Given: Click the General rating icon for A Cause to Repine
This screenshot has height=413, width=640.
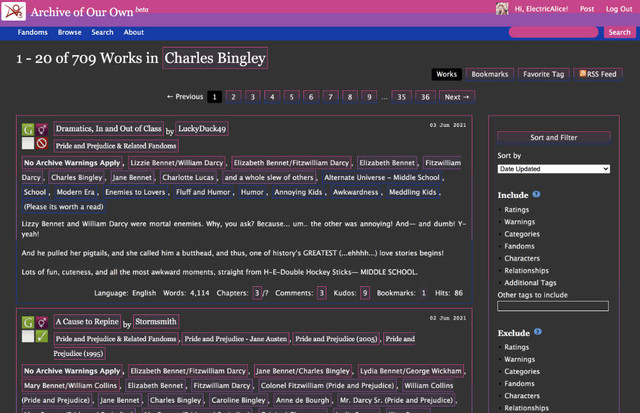Looking at the screenshot, I should 28,322.
